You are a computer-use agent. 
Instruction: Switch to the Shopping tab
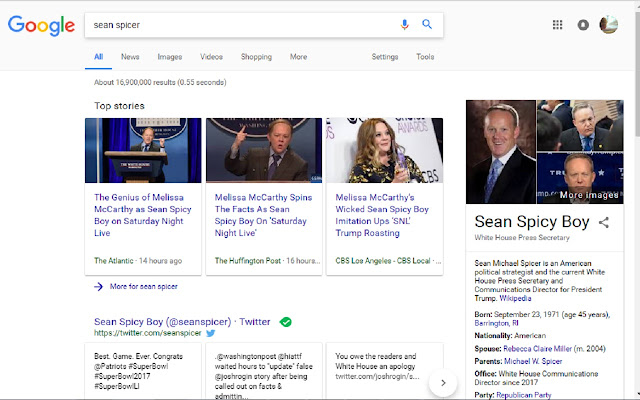pyautogui.click(x=256, y=57)
